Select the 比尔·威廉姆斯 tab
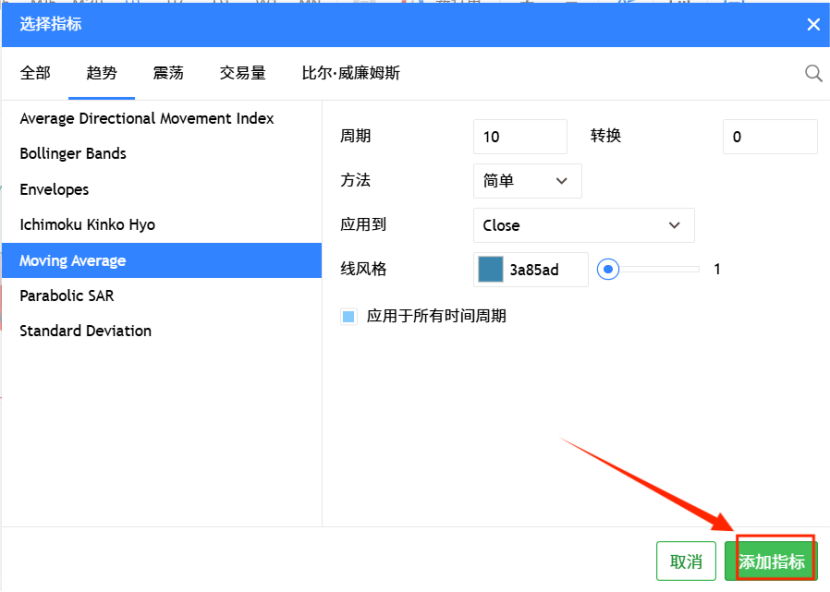The height and width of the screenshot is (592, 830). point(350,73)
